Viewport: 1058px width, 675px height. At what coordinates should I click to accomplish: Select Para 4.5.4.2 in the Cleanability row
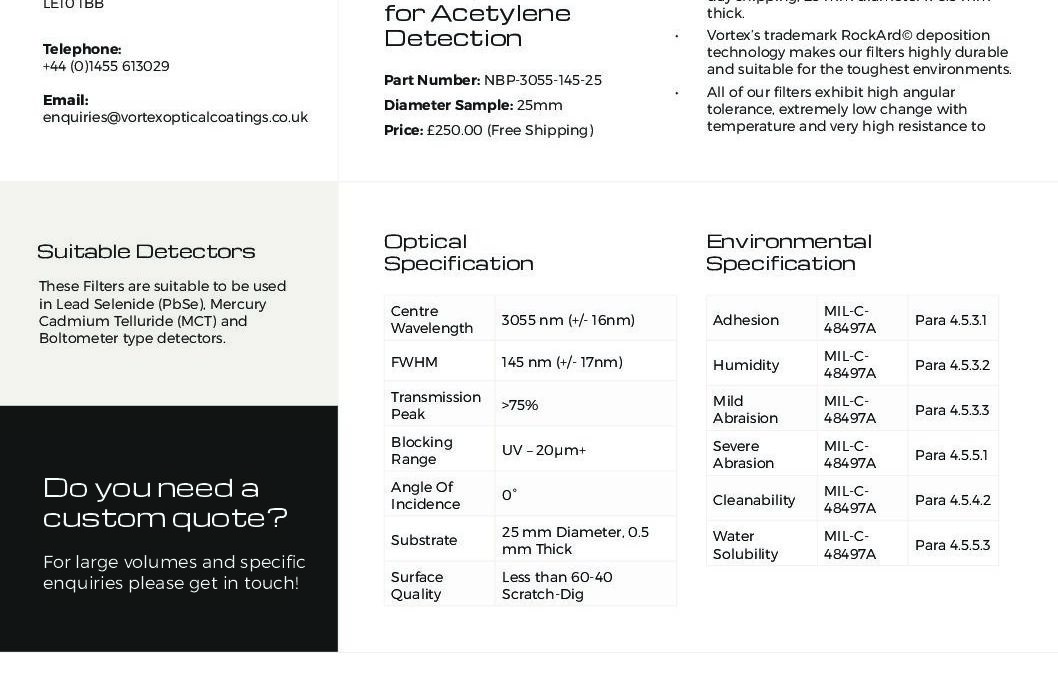[952, 500]
